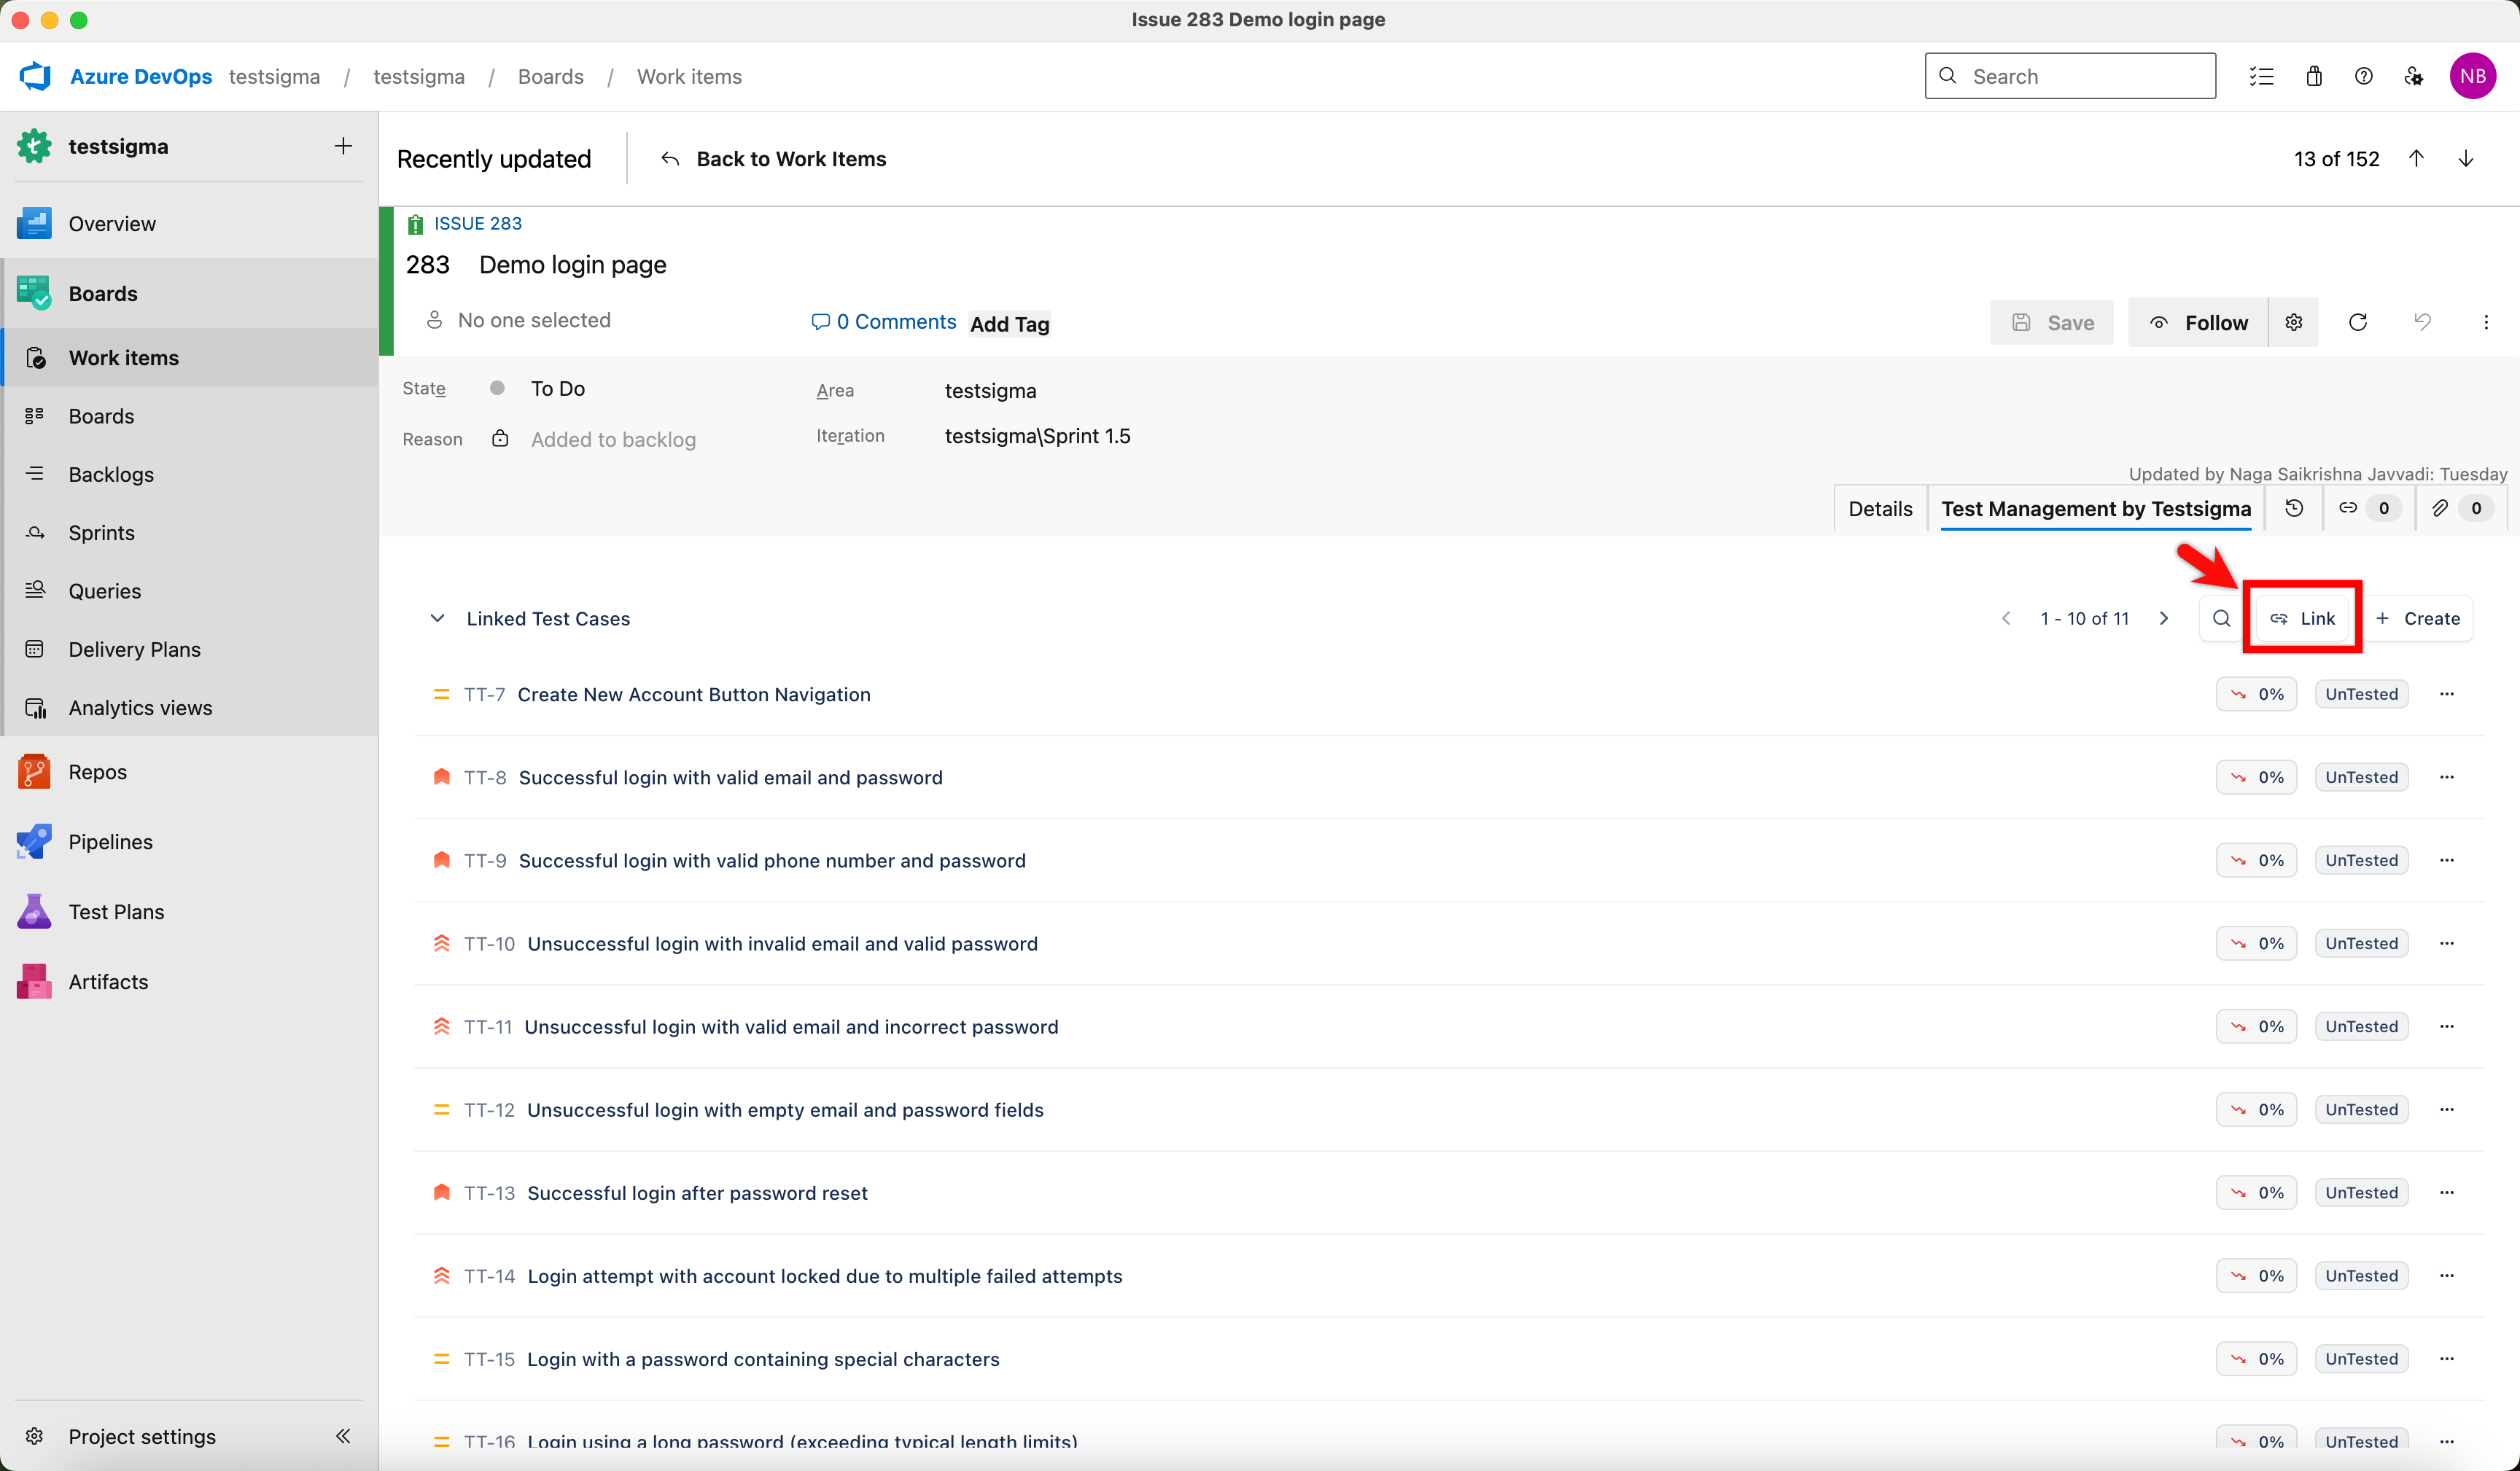Go to next work item arrow
This screenshot has width=2520, height=1471.
tap(2465, 159)
